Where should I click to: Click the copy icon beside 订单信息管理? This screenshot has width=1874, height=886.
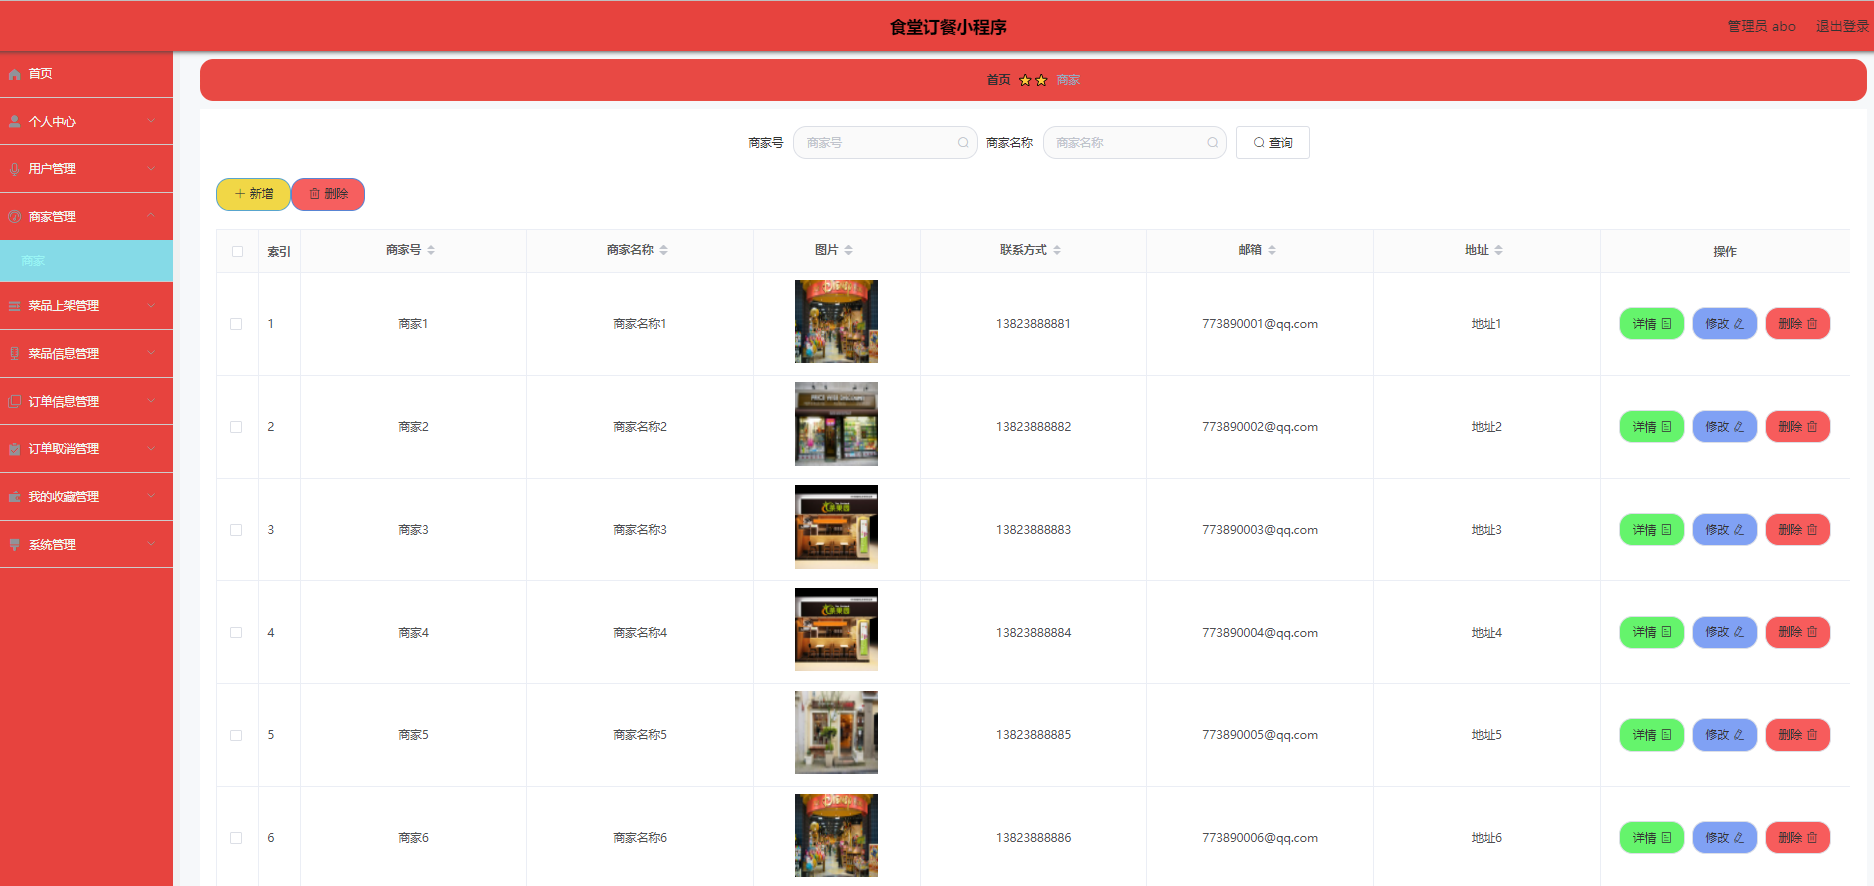point(15,401)
